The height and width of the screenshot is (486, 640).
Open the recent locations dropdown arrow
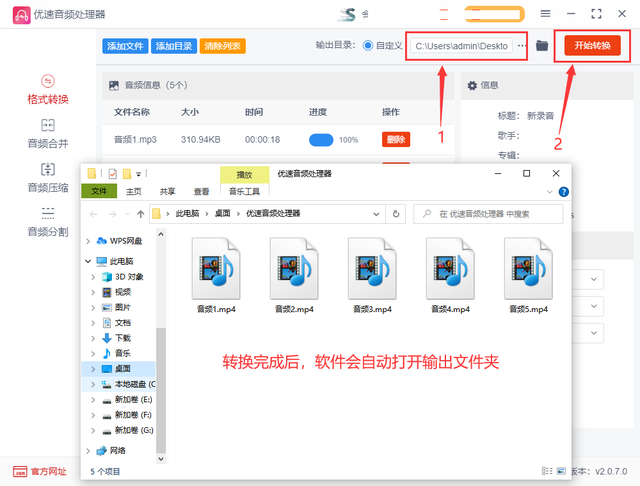pyautogui.click(x=127, y=214)
